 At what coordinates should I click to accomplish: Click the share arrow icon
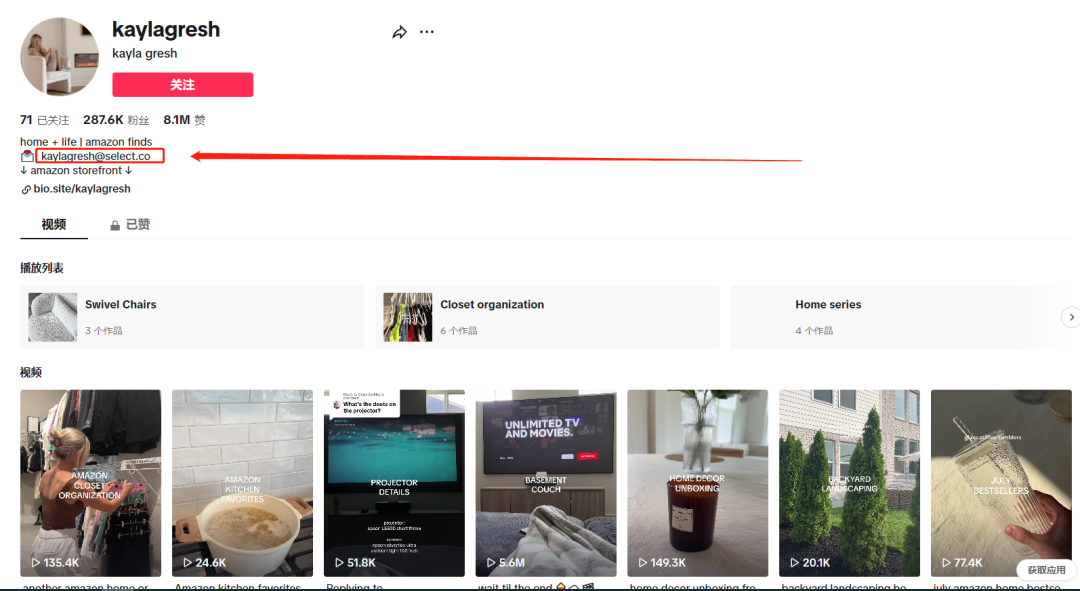click(x=399, y=32)
